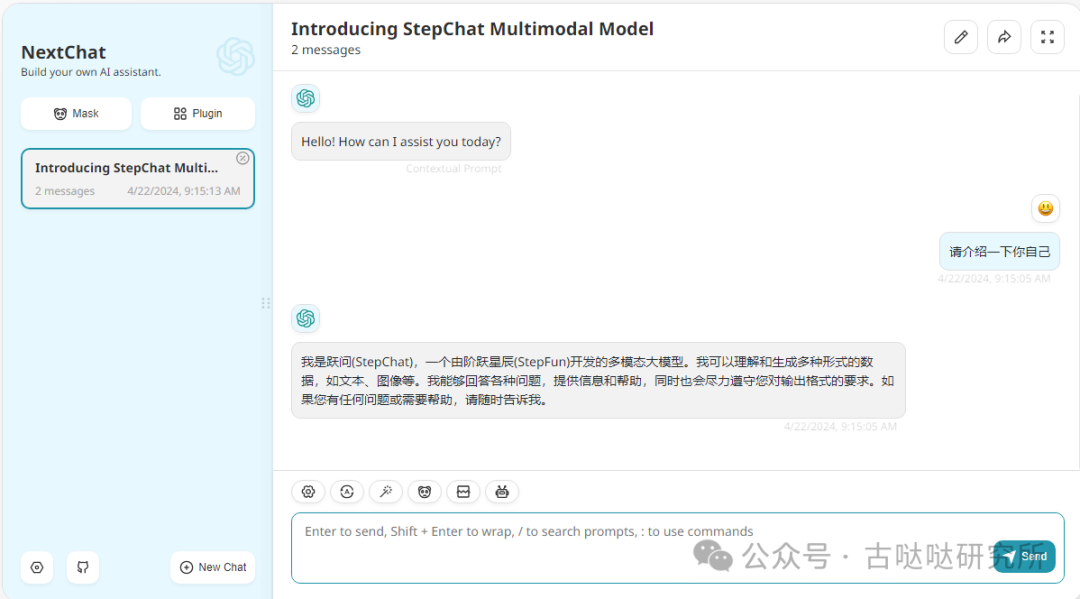
Task: Toggle fullscreen mode icon
Action: tap(1048, 37)
